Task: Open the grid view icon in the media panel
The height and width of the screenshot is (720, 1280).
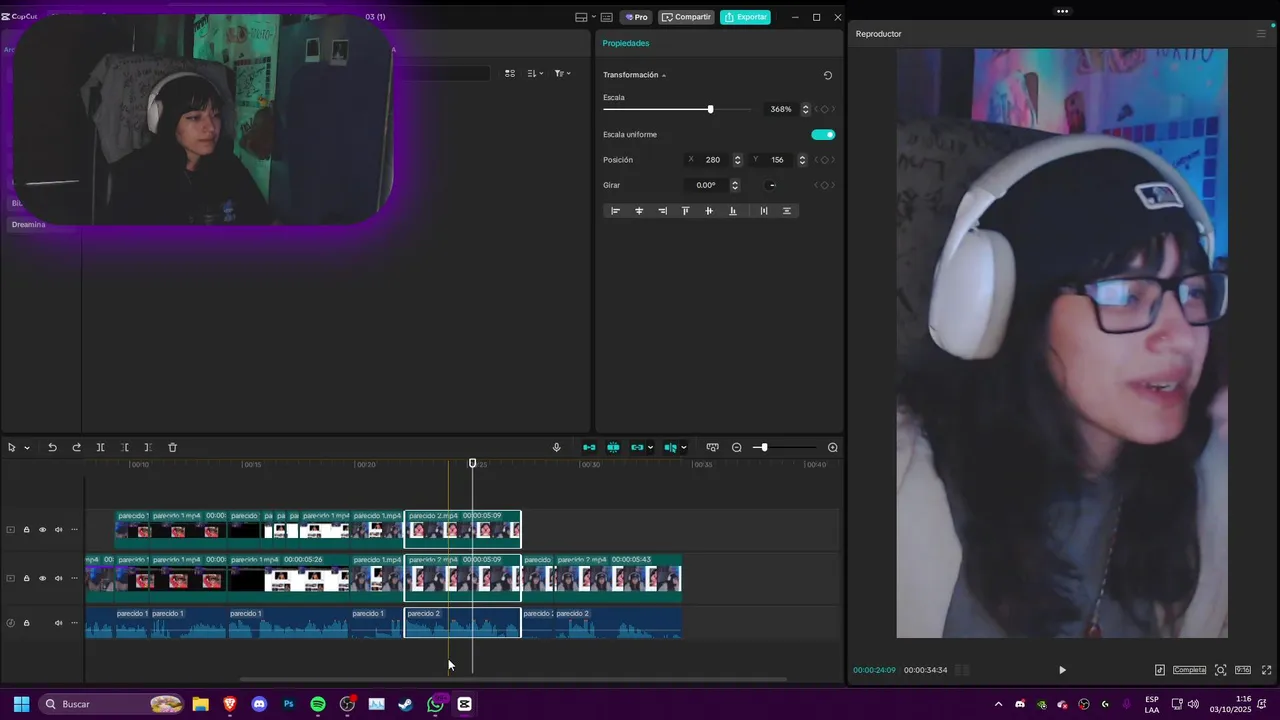Action: pyautogui.click(x=510, y=73)
